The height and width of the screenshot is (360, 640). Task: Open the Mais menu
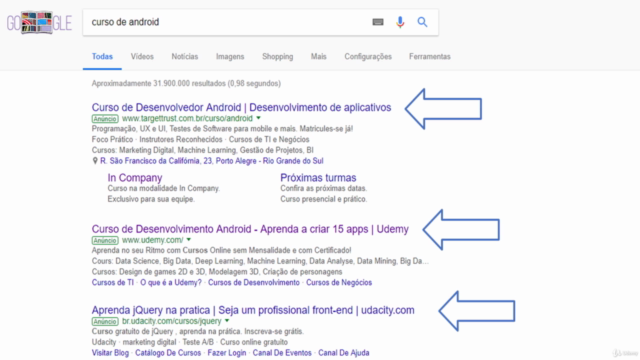tap(318, 57)
